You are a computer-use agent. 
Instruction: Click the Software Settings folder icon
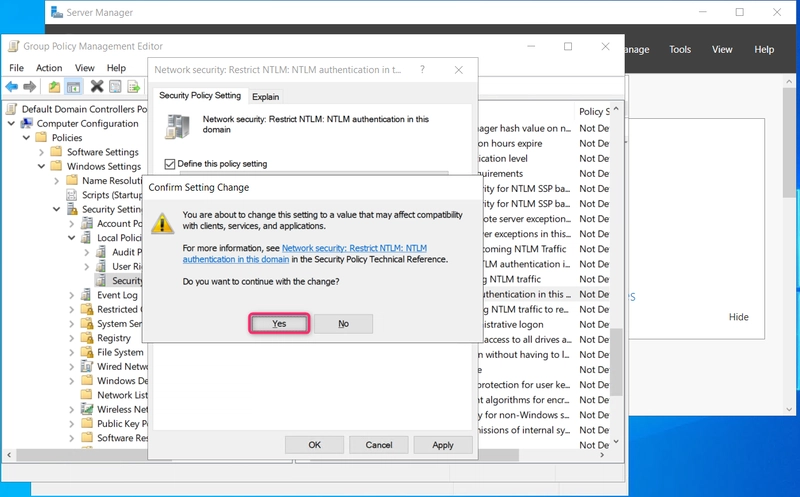pos(57,152)
